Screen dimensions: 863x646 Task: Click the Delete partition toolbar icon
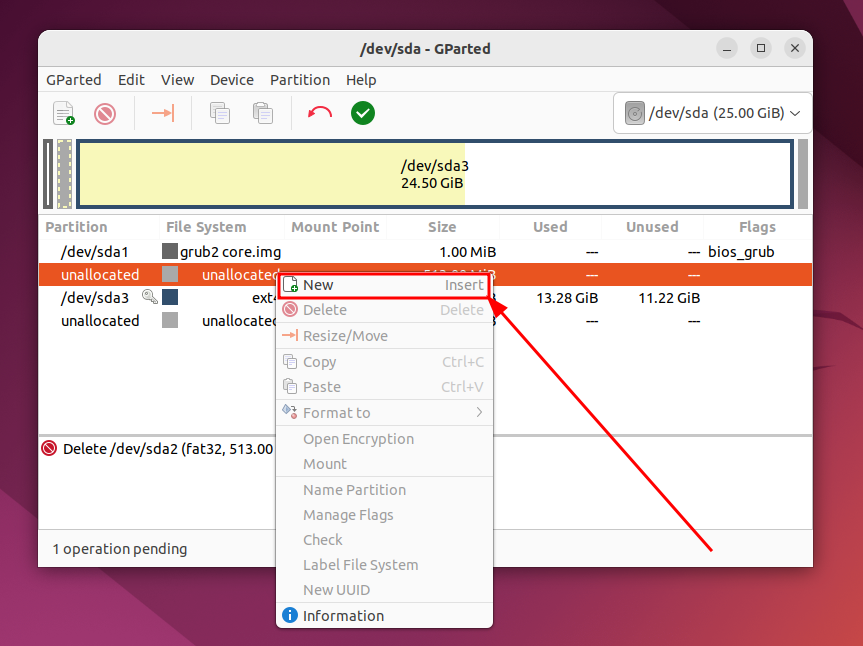105,114
